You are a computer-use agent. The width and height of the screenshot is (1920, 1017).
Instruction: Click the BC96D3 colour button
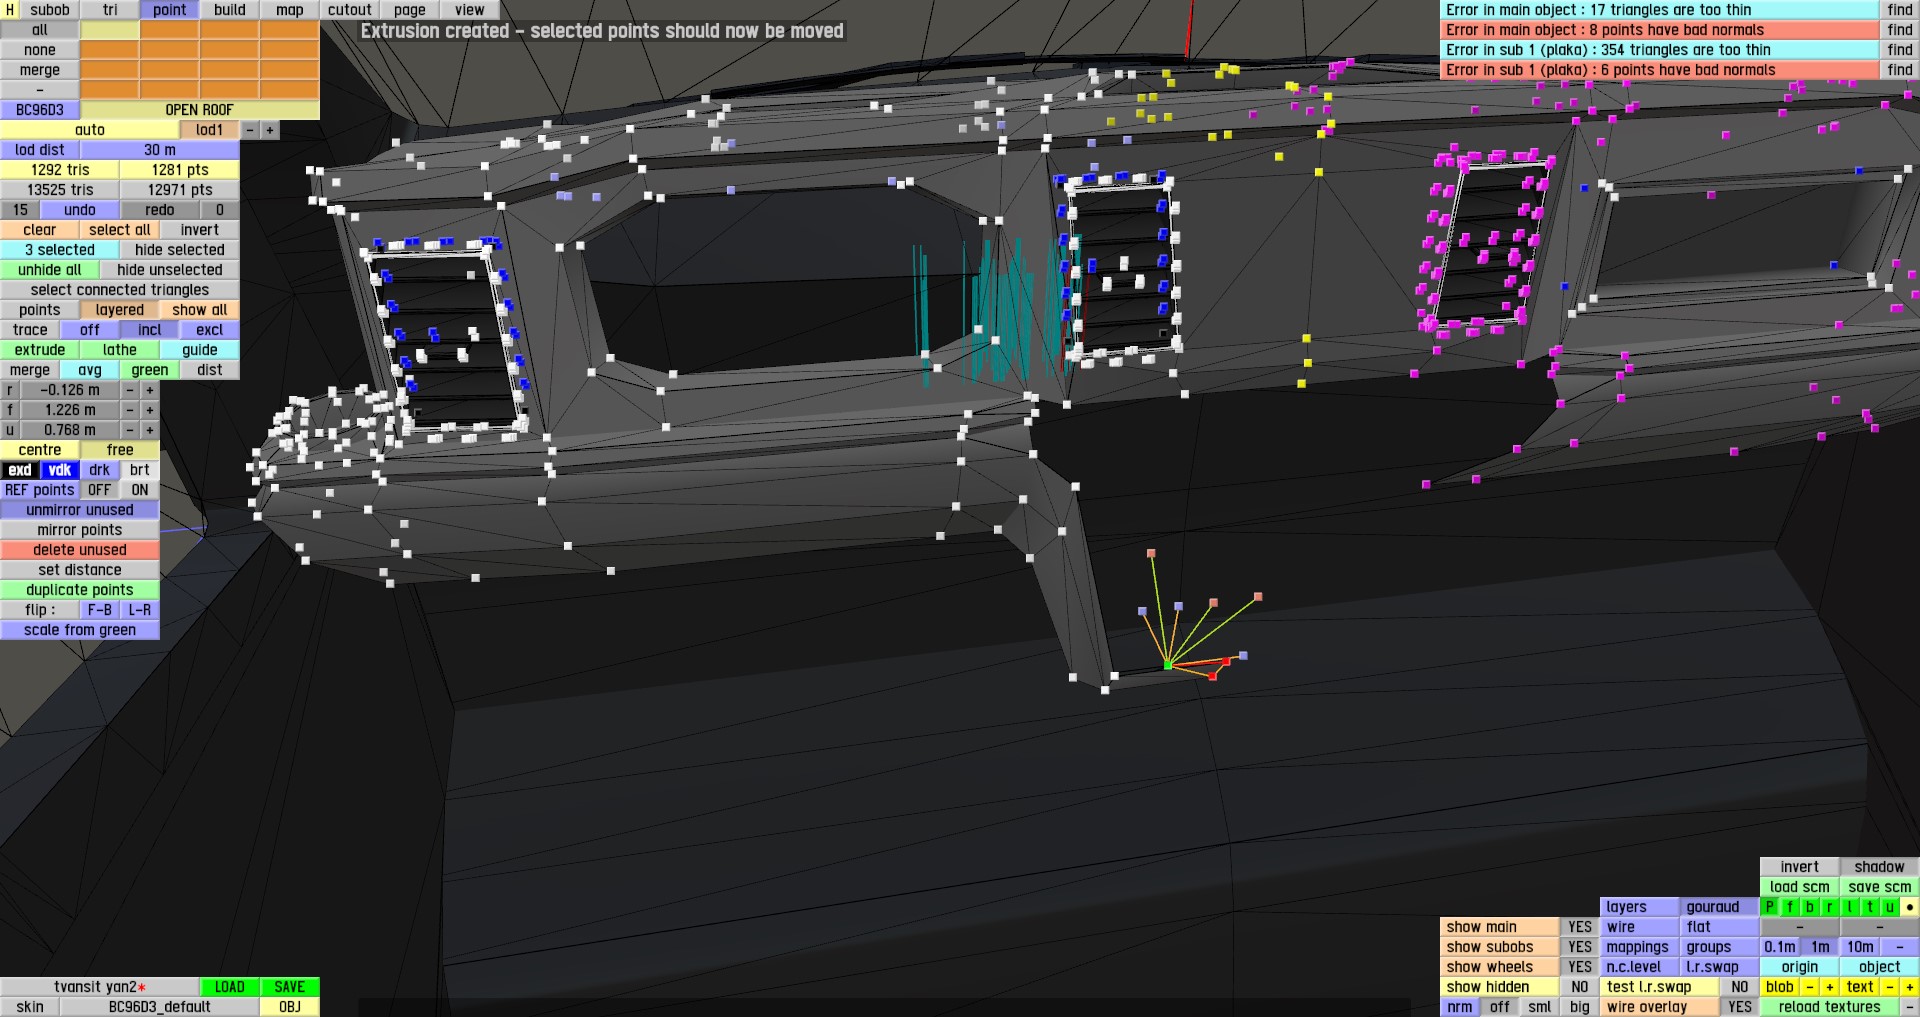click(x=40, y=110)
